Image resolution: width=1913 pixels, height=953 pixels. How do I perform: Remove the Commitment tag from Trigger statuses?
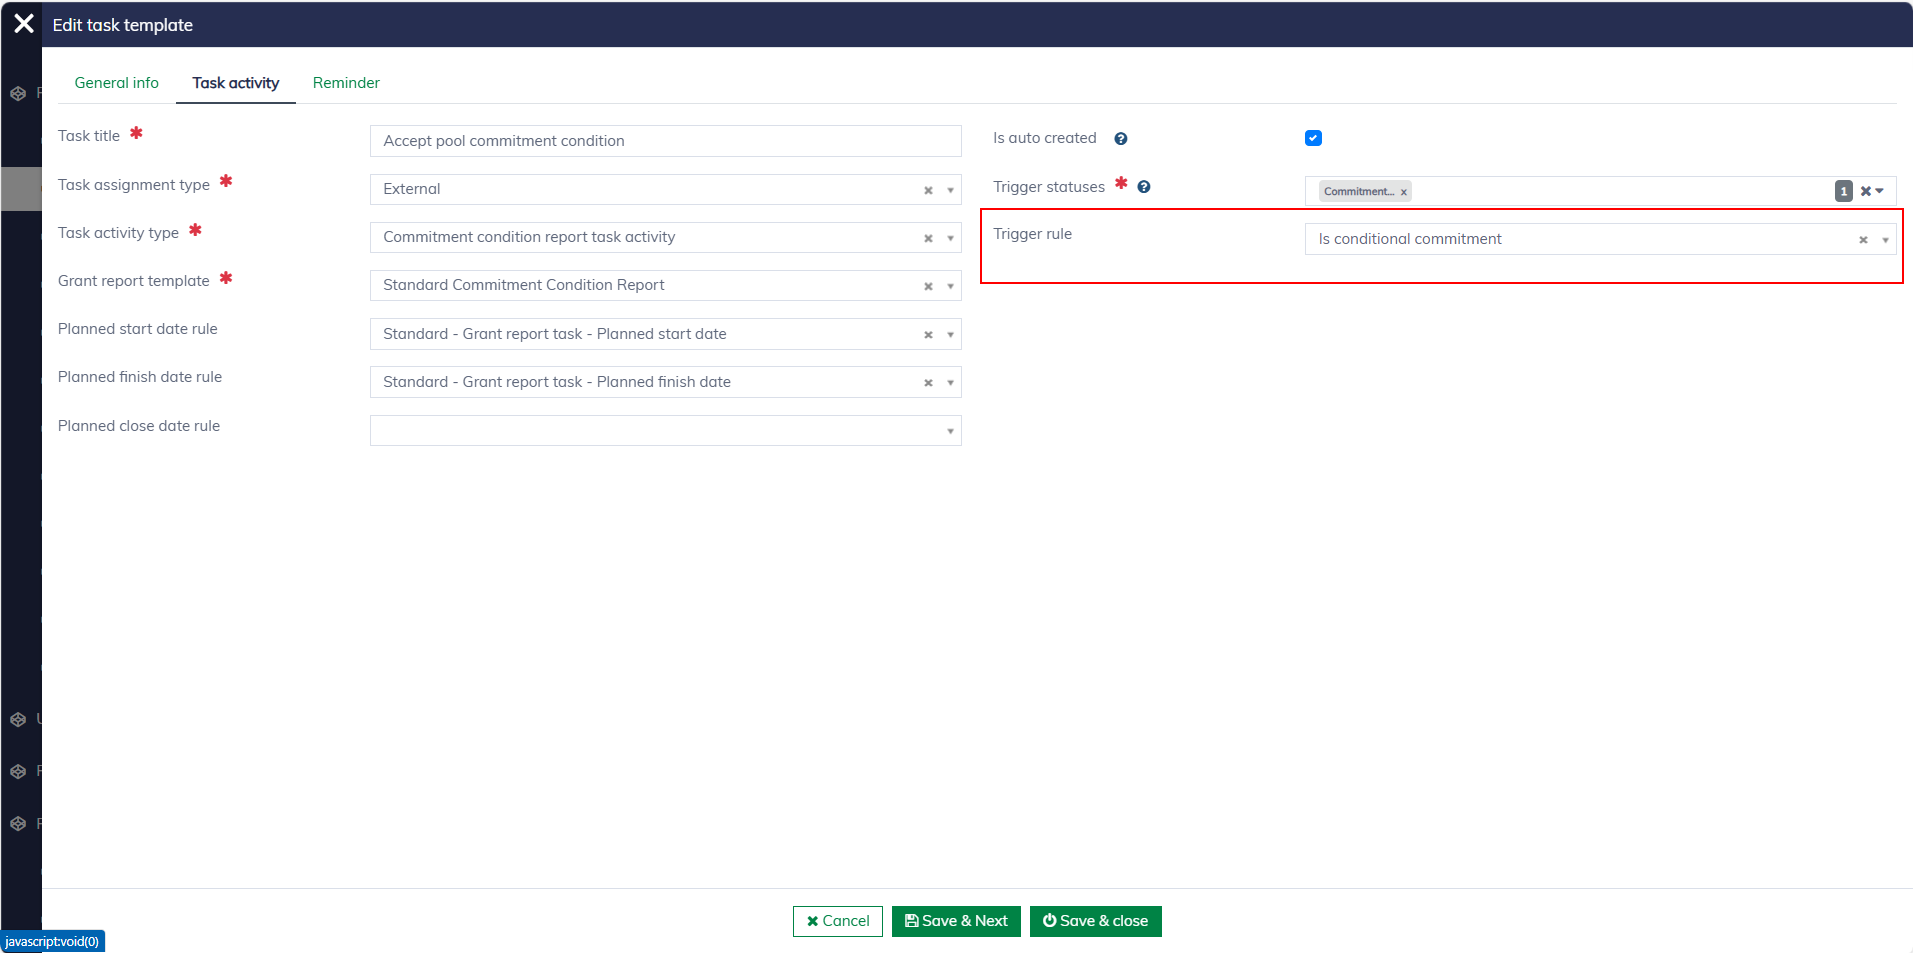coord(1404,192)
